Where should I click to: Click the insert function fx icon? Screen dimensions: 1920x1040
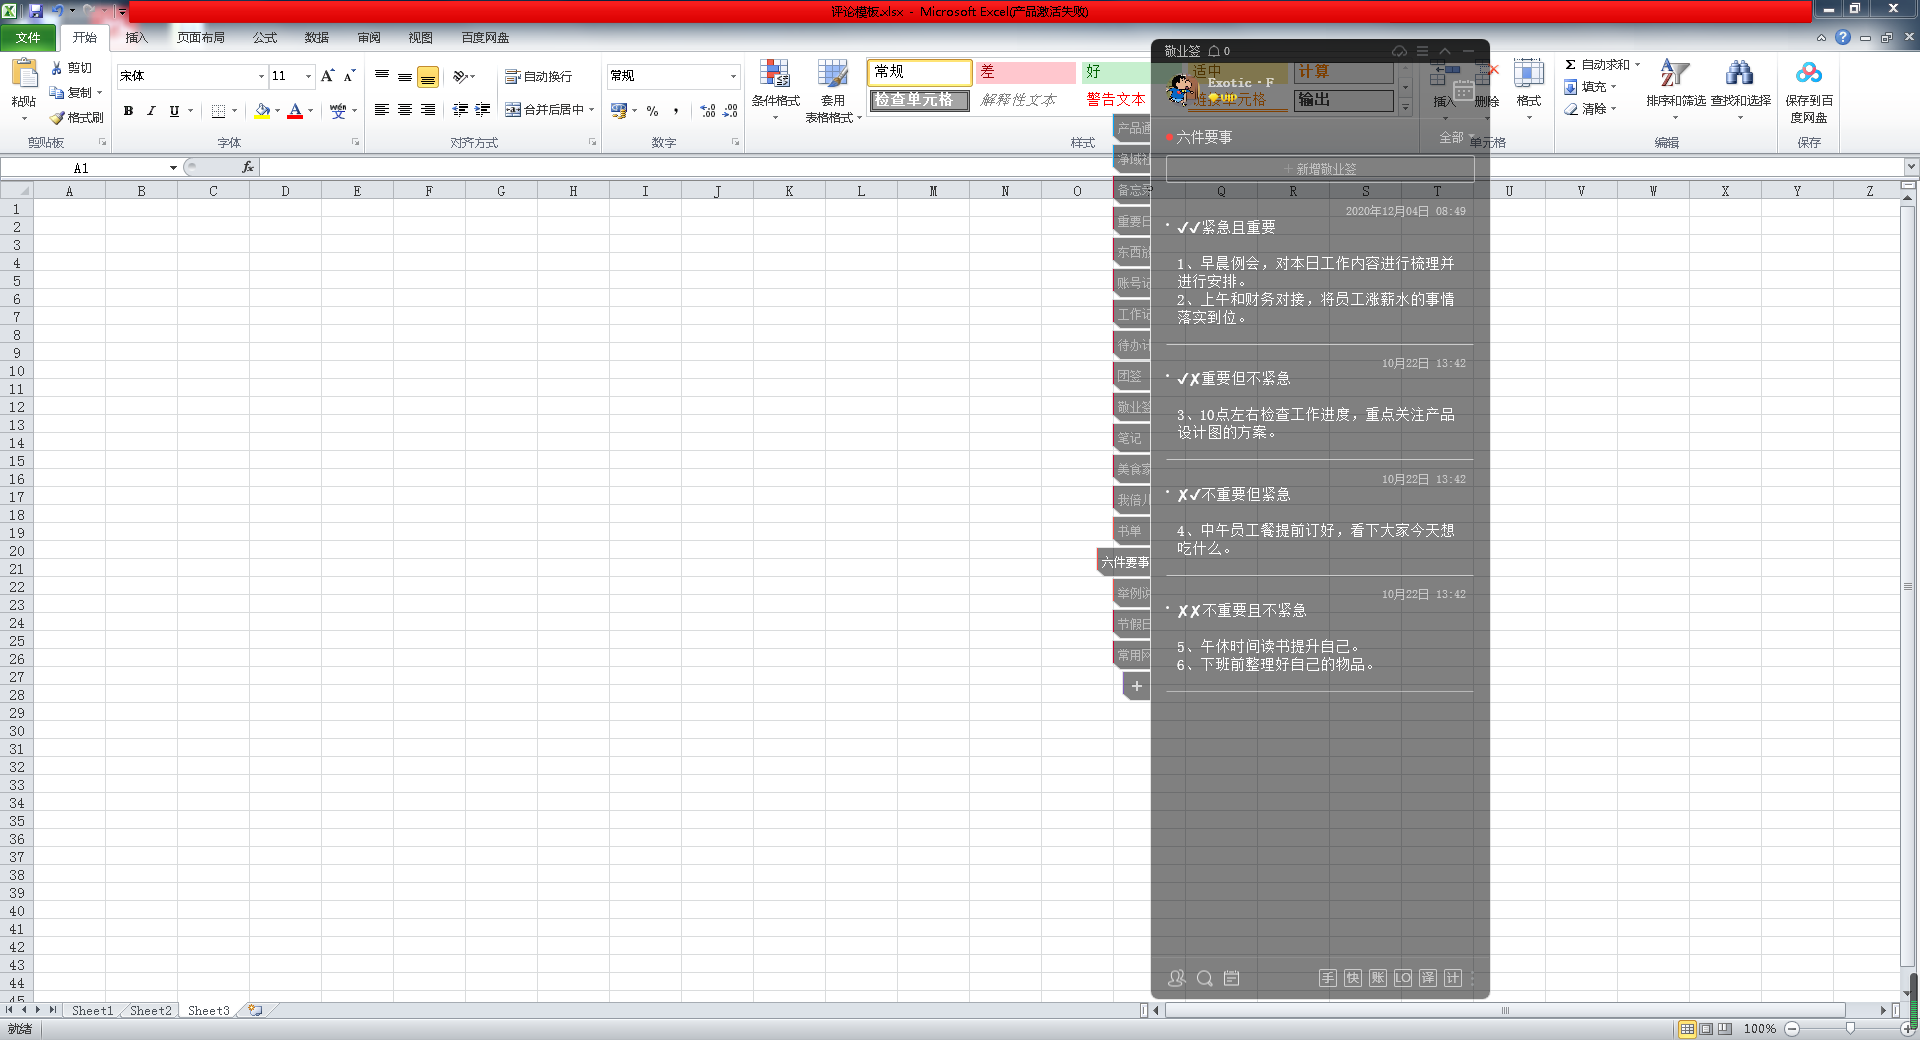(x=248, y=167)
